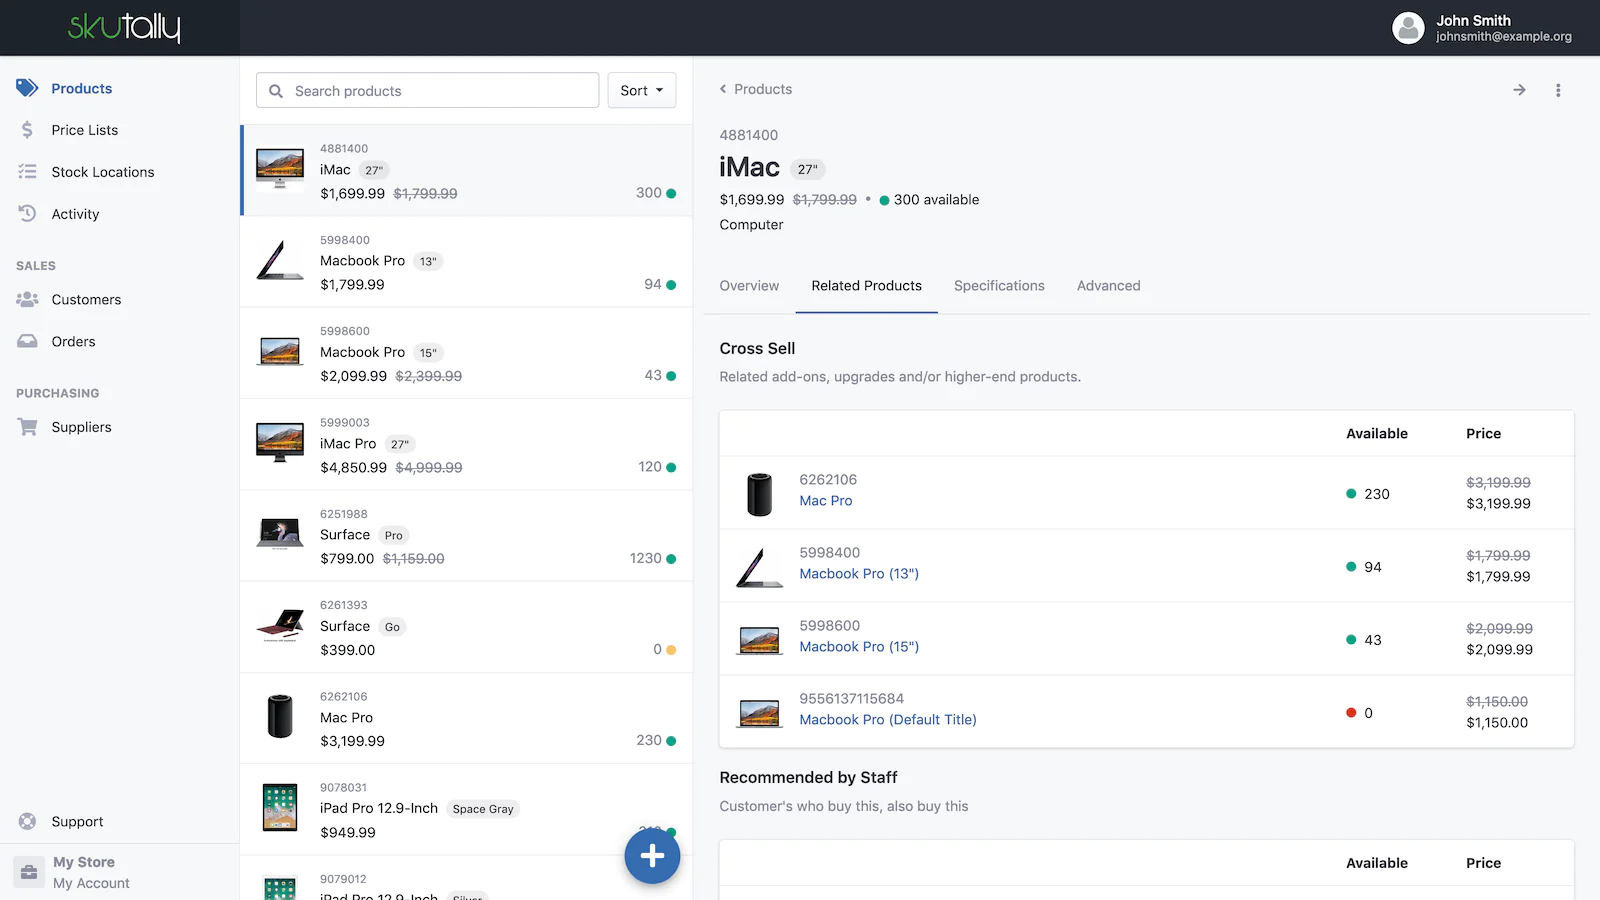Open the Advanced tab
Viewport: 1600px width, 900px height.
(1108, 286)
